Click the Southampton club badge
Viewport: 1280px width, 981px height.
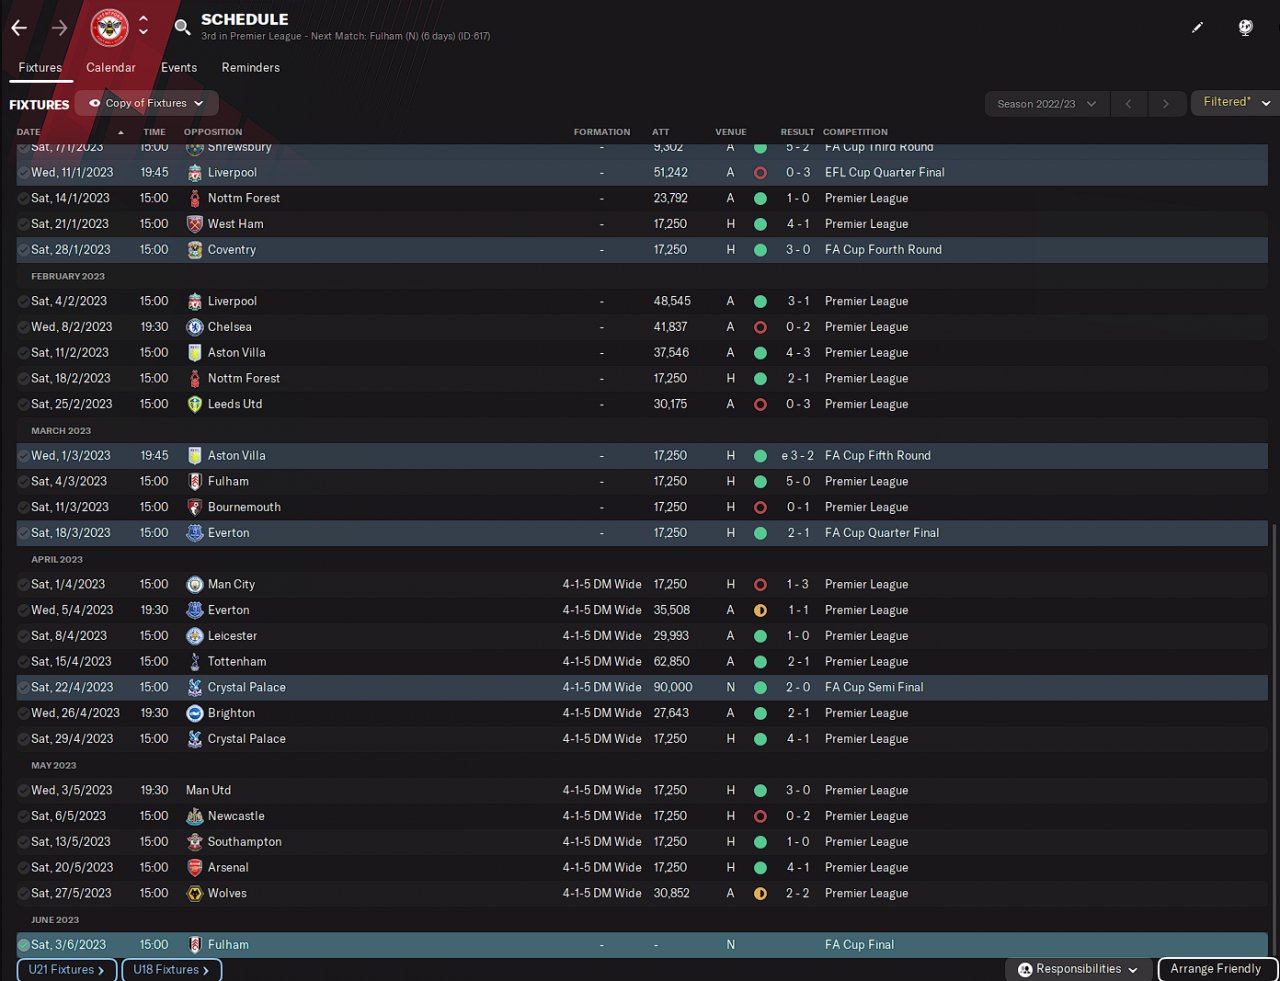tap(195, 842)
